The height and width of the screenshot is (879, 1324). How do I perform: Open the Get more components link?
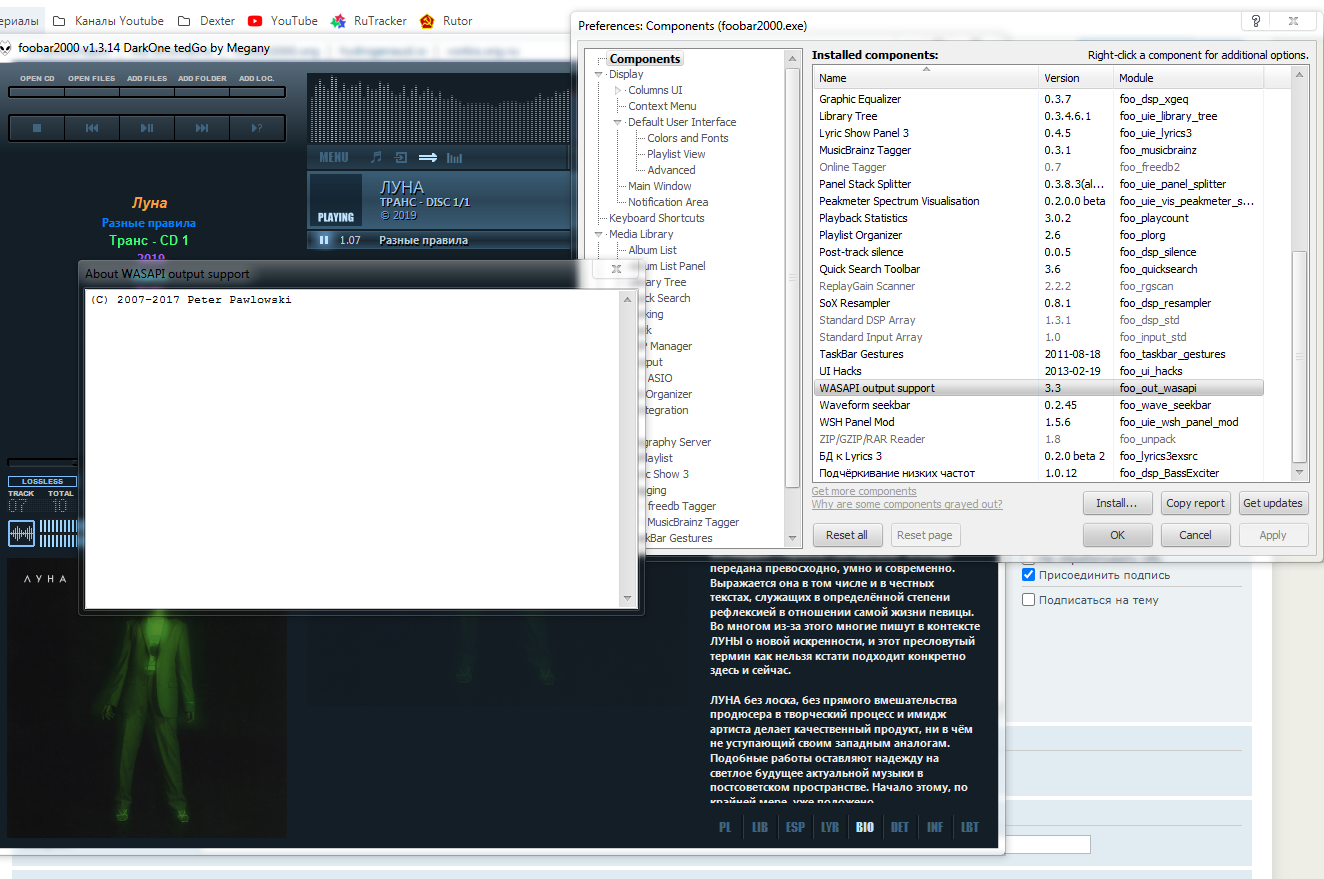coord(863,491)
